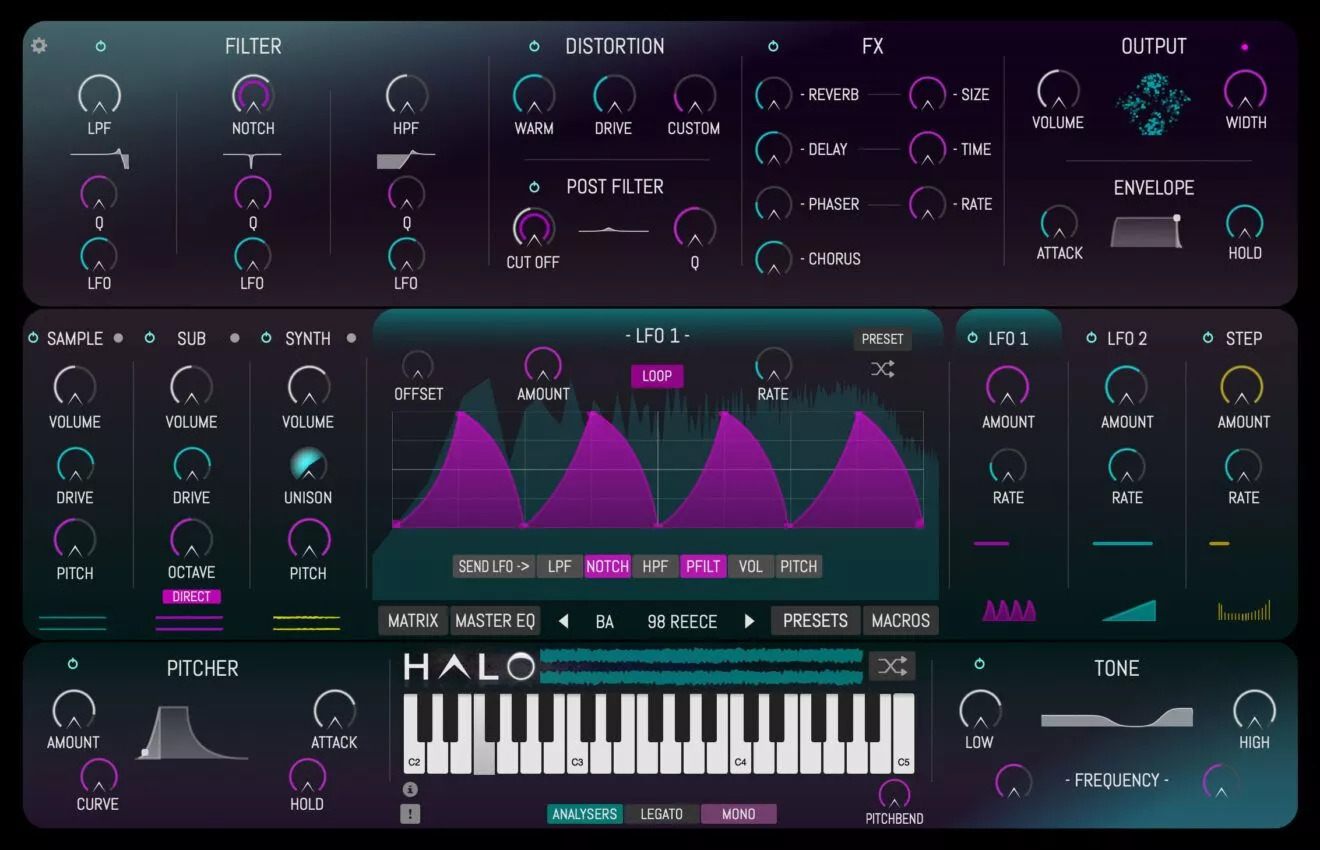This screenshot has width=1320, height=850.
Task: Enable the LEGATO button
Action: pyautogui.click(x=661, y=814)
